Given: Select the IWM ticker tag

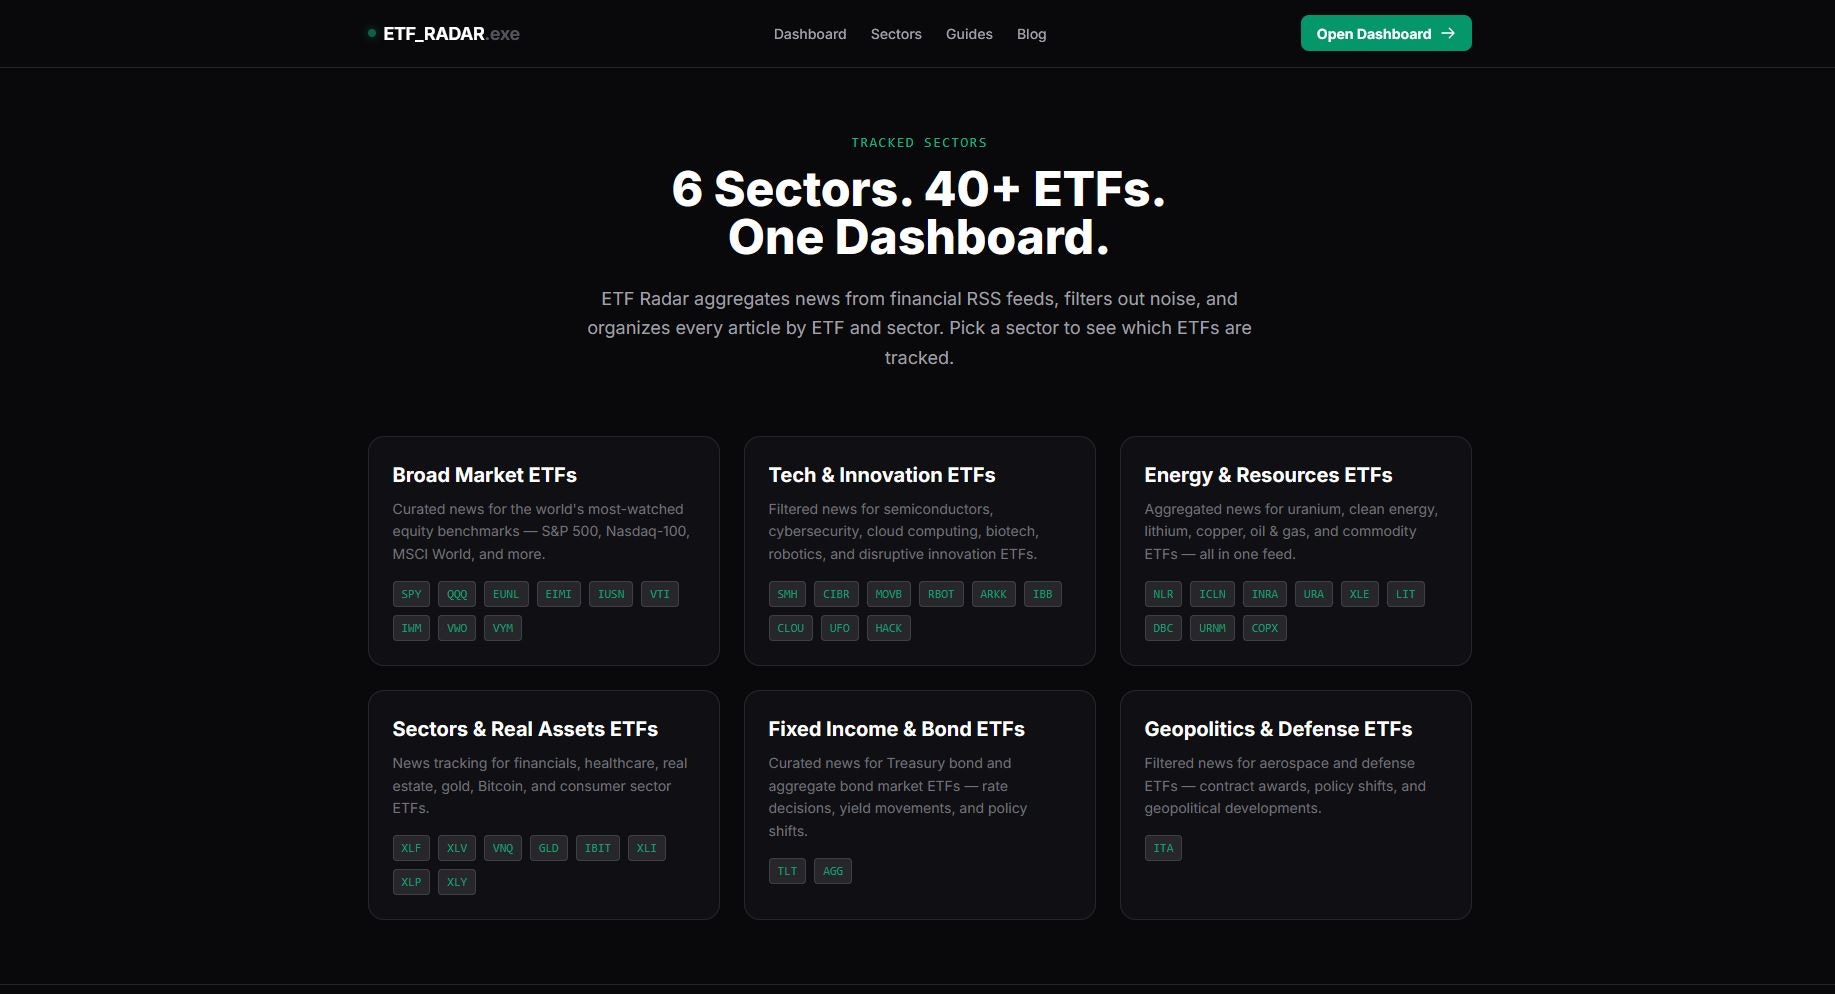Looking at the screenshot, I should pyautogui.click(x=411, y=628).
